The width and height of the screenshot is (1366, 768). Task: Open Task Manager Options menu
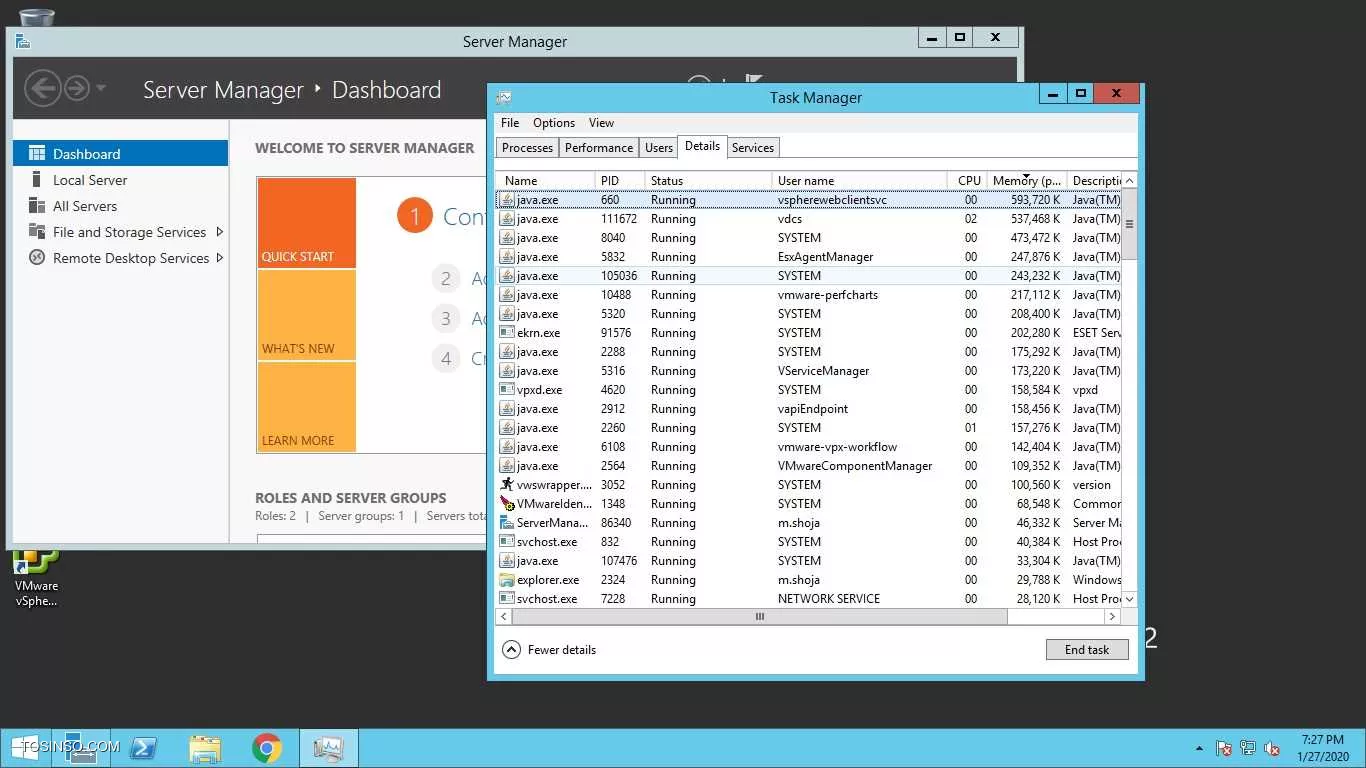(554, 123)
